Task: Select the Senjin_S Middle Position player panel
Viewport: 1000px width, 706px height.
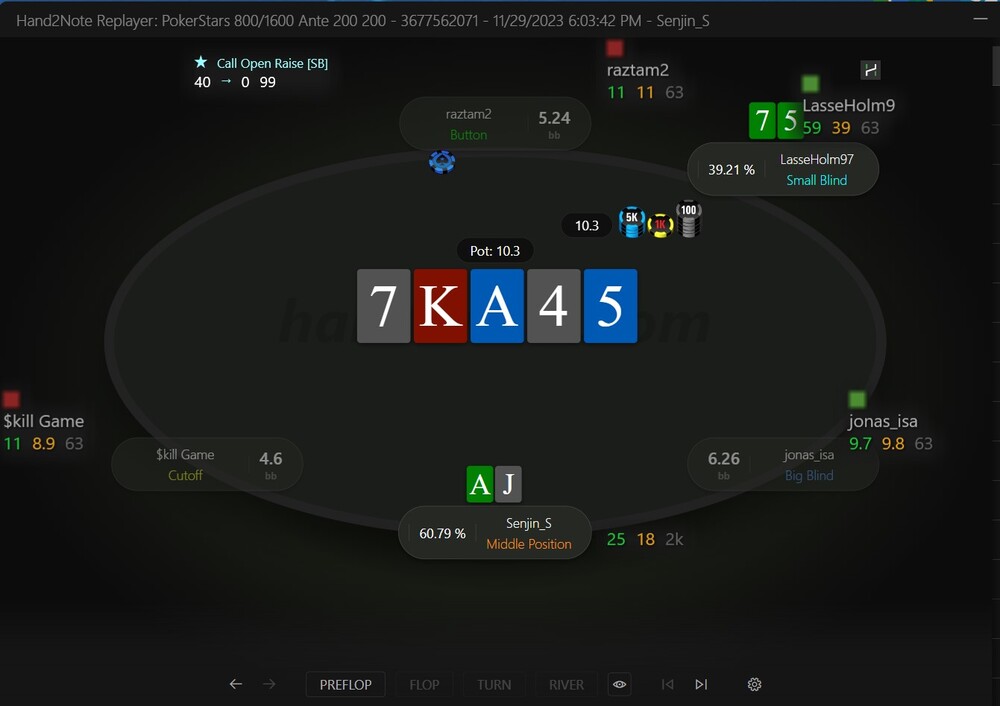Action: tap(495, 533)
